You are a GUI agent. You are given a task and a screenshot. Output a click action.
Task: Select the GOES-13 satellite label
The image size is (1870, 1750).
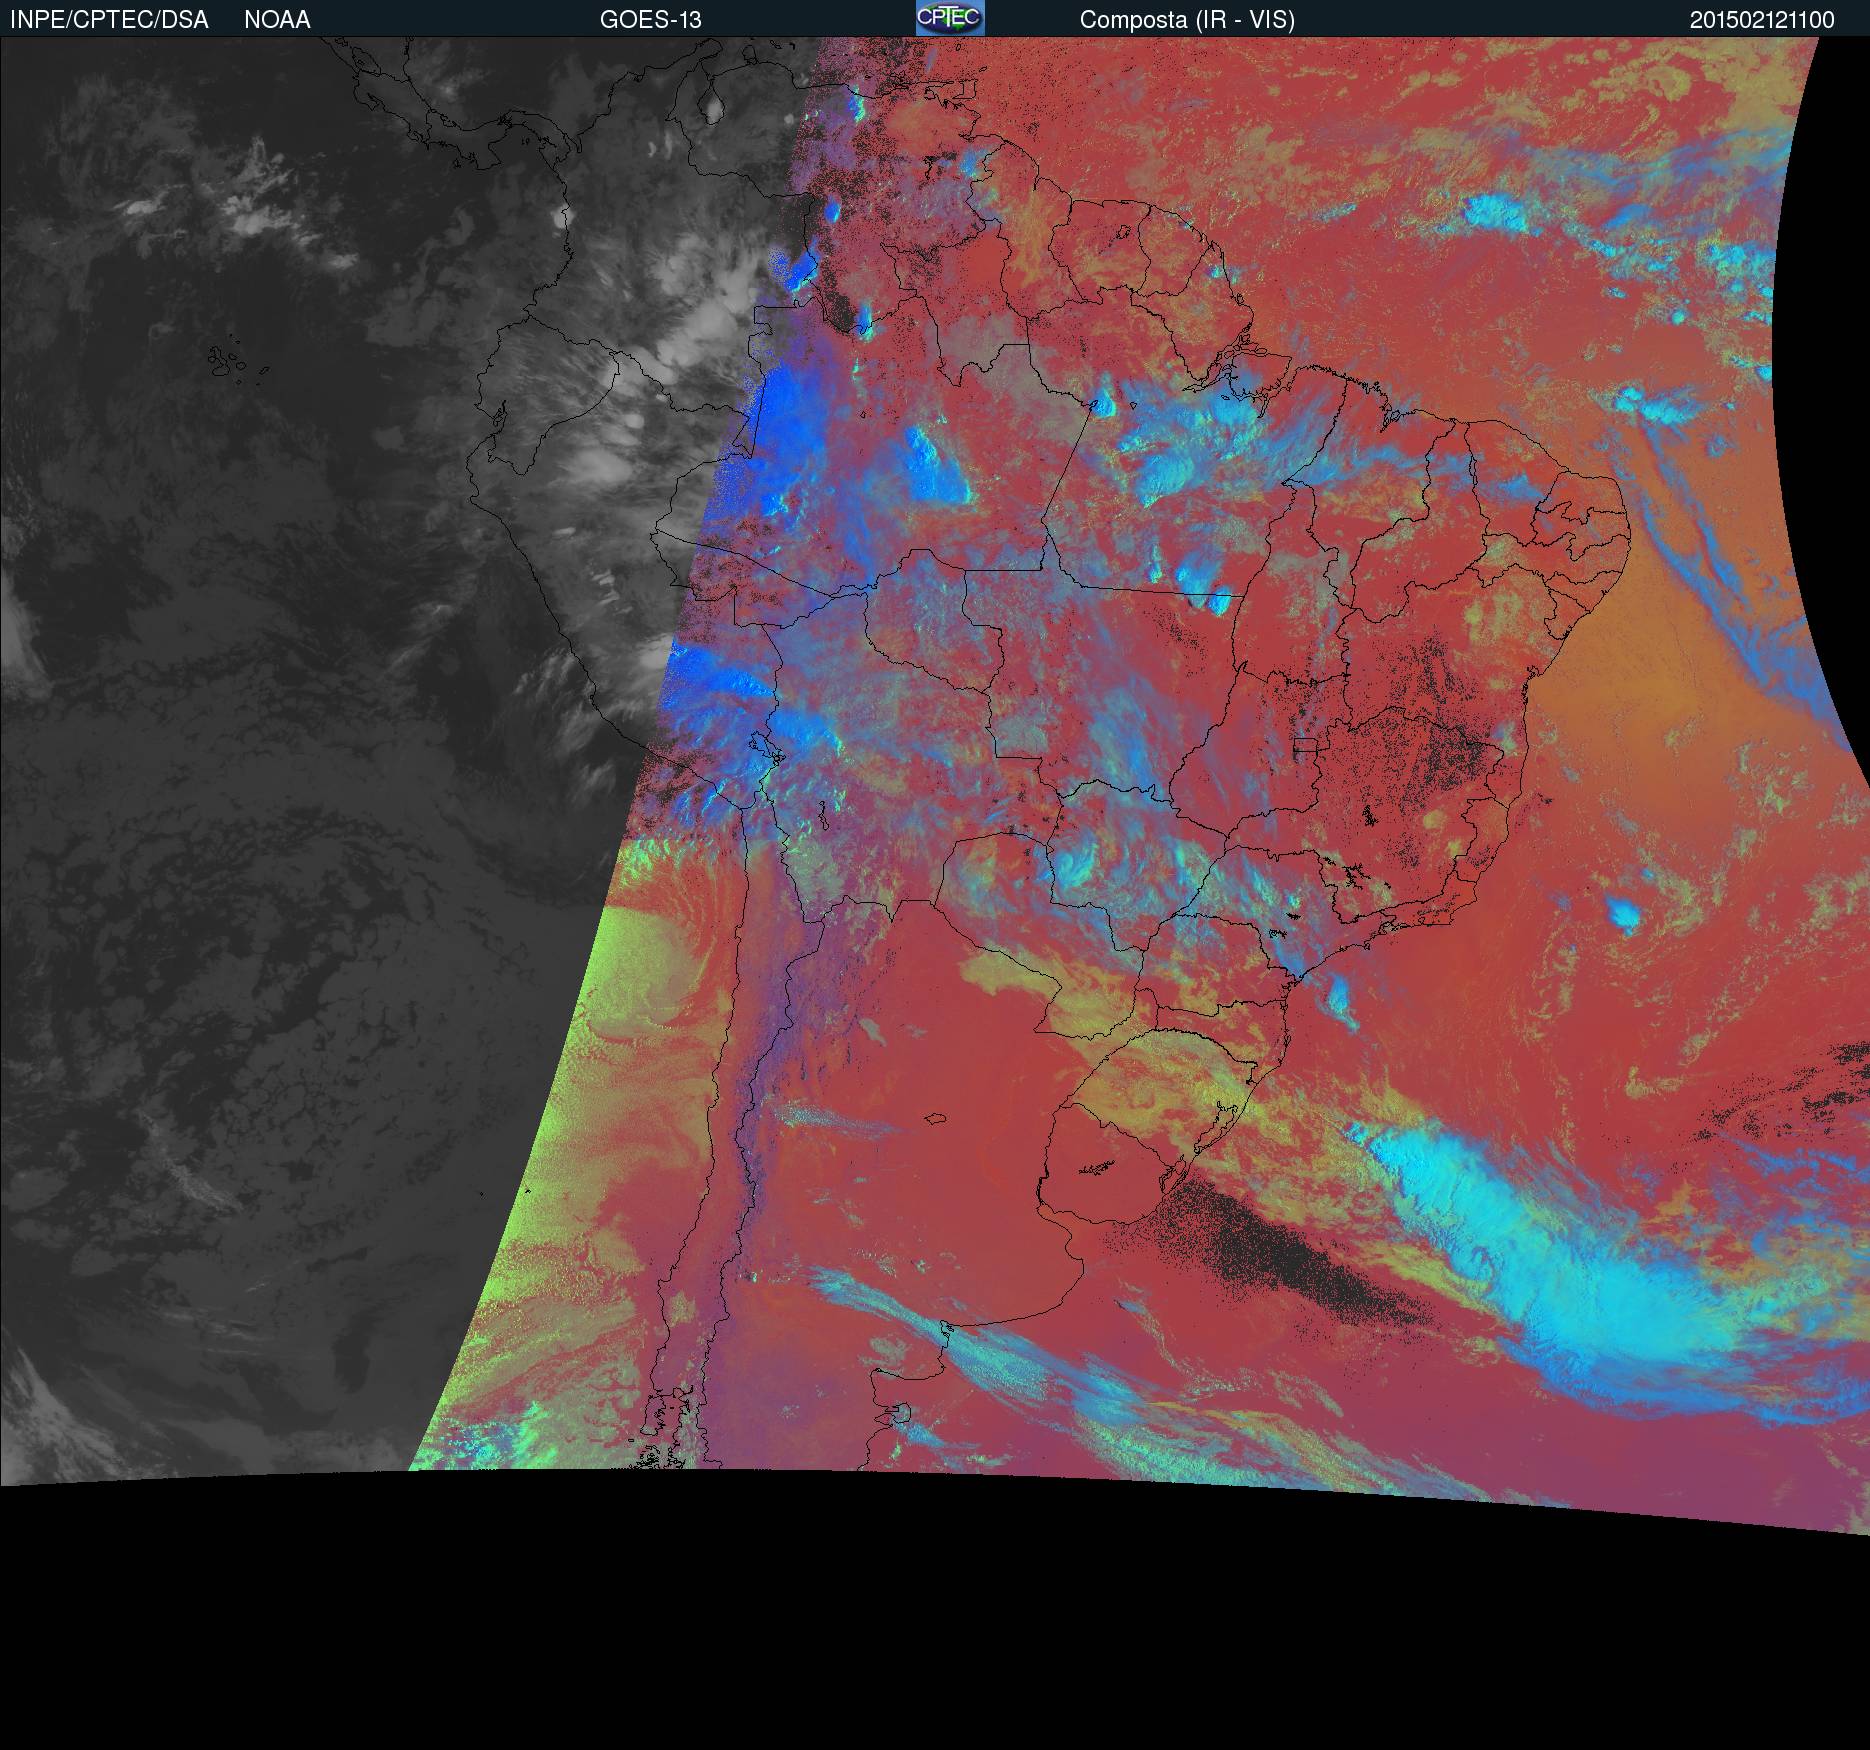[651, 20]
